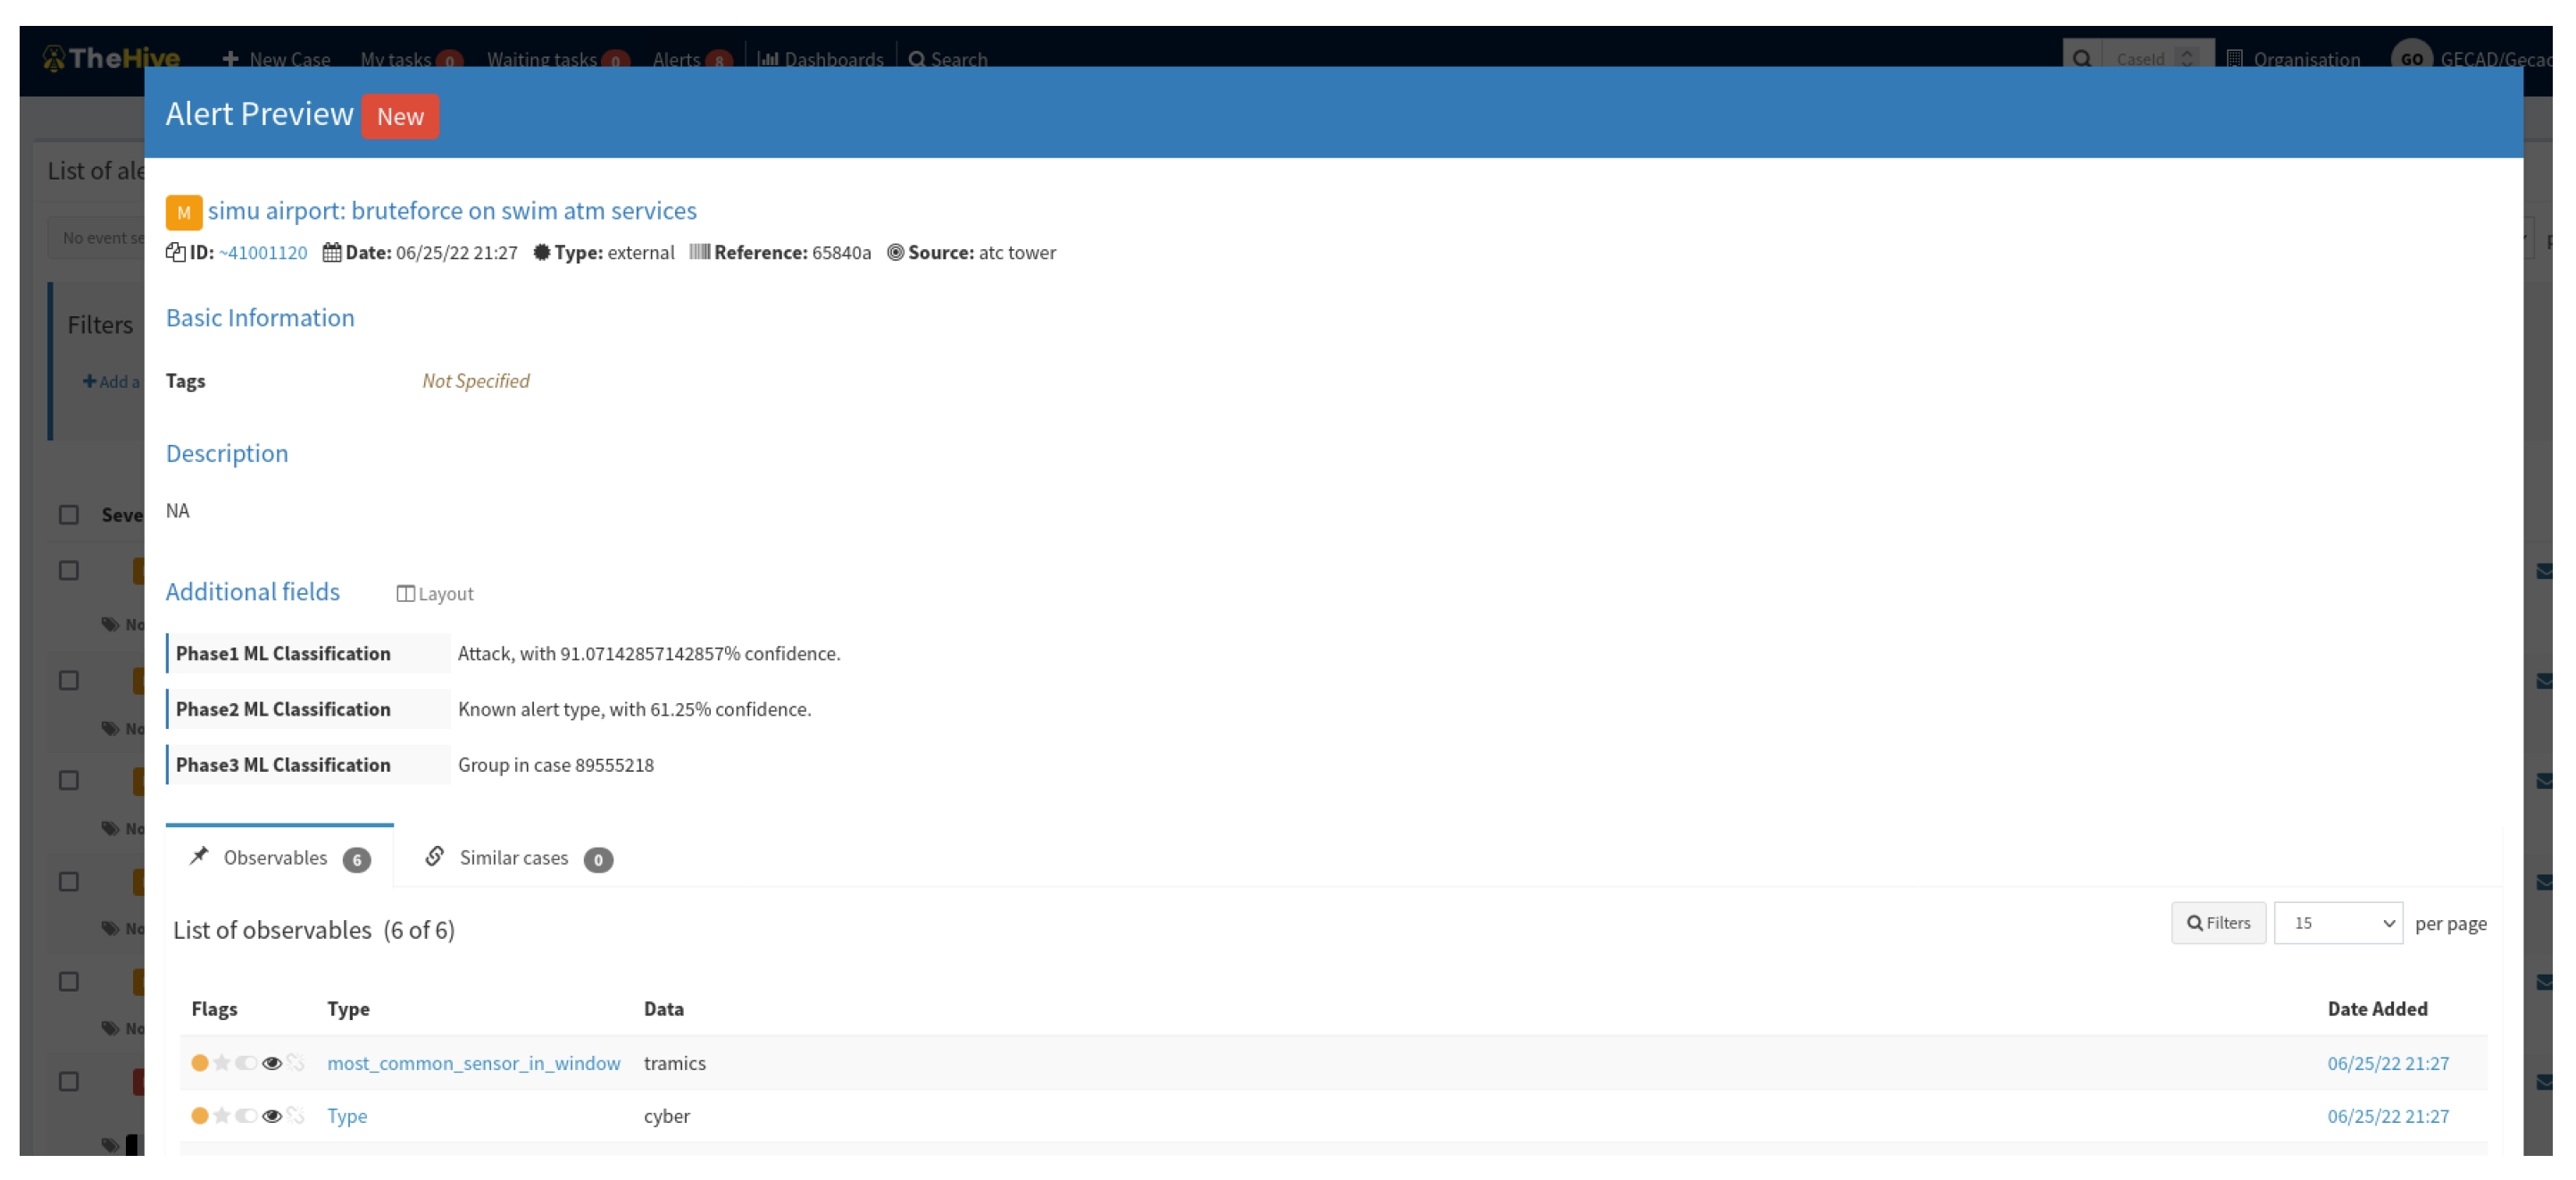The height and width of the screenshot is (1180, 2576).
Task: Click the star flag icon on tramics row
Action: (222, 1063)
